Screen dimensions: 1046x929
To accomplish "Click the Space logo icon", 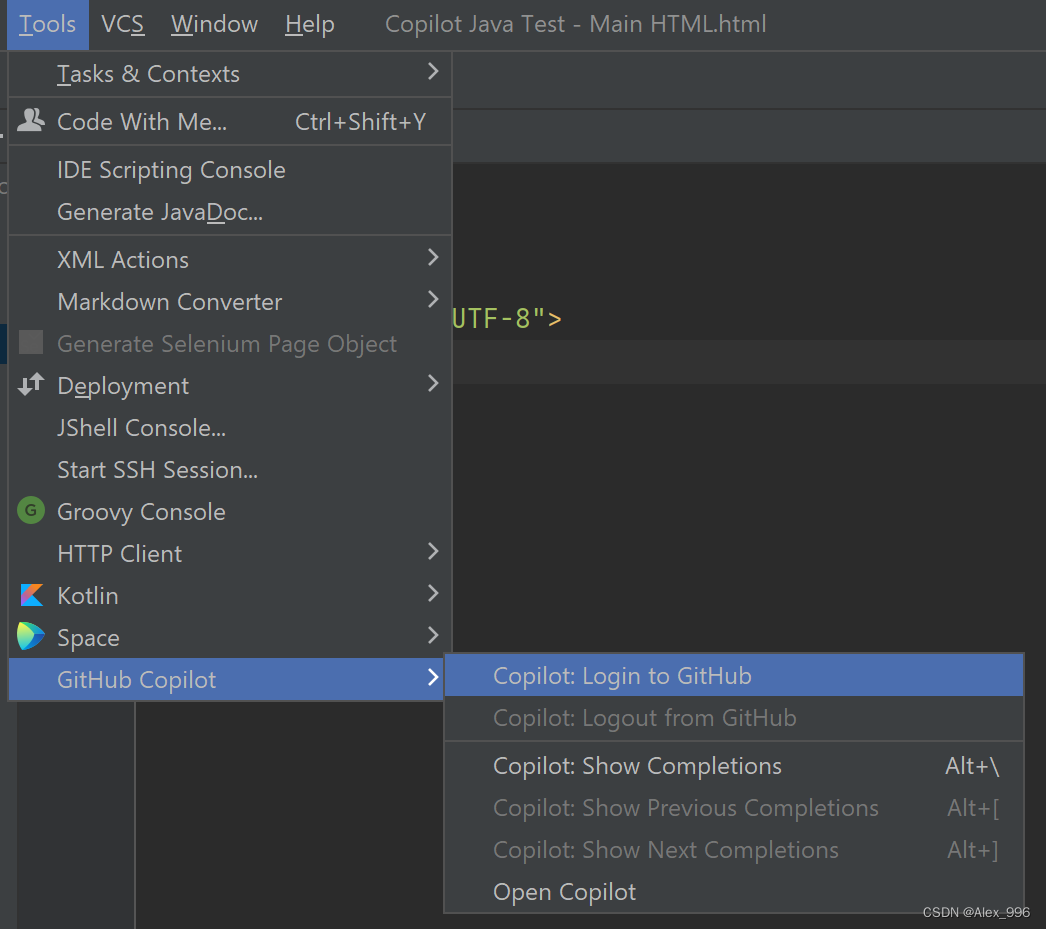I will click(31, 636).
